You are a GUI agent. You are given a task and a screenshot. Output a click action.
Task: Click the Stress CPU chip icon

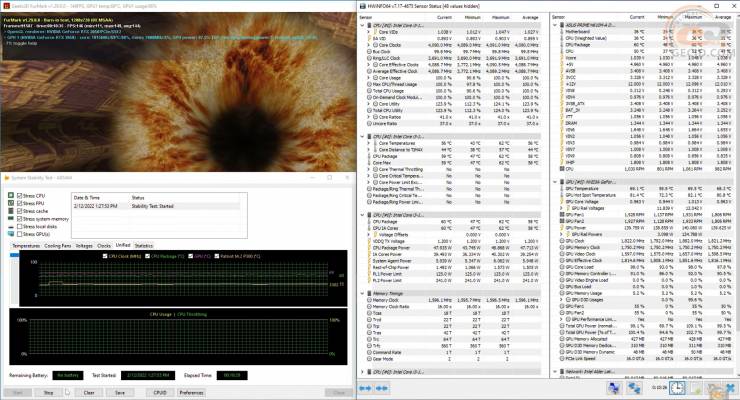coord(11,195)
